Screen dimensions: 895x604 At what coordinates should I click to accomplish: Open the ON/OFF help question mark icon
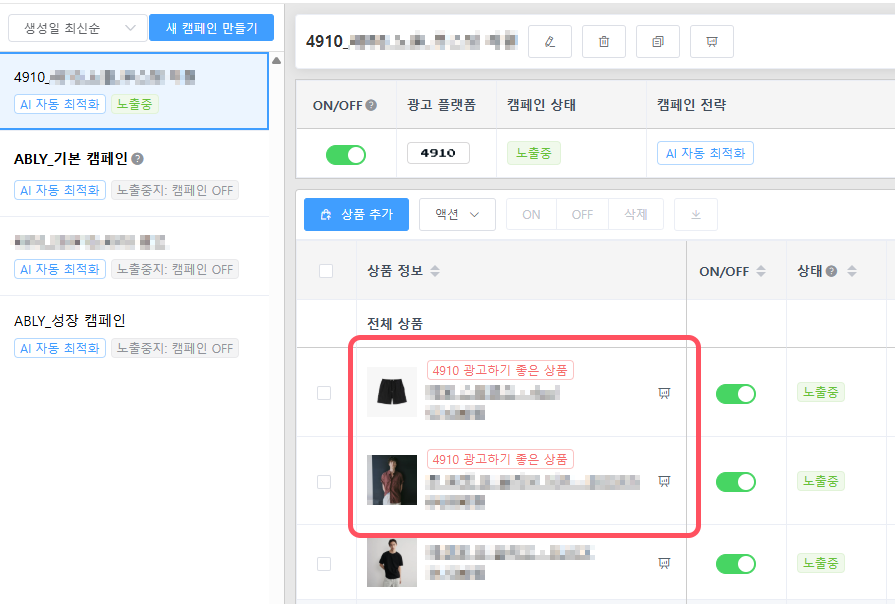coord(371,105)
